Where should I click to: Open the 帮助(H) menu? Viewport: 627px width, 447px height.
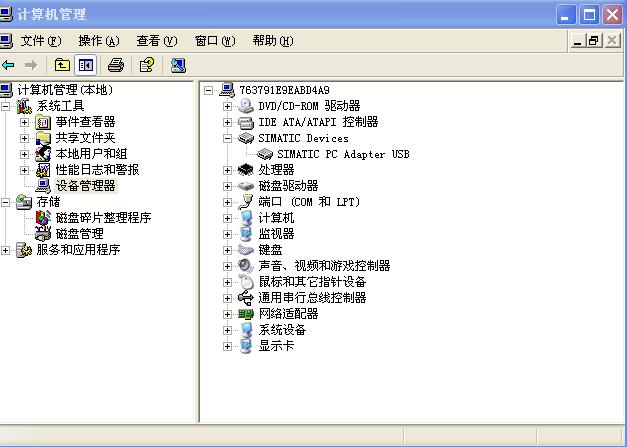(x=272, y=41)
